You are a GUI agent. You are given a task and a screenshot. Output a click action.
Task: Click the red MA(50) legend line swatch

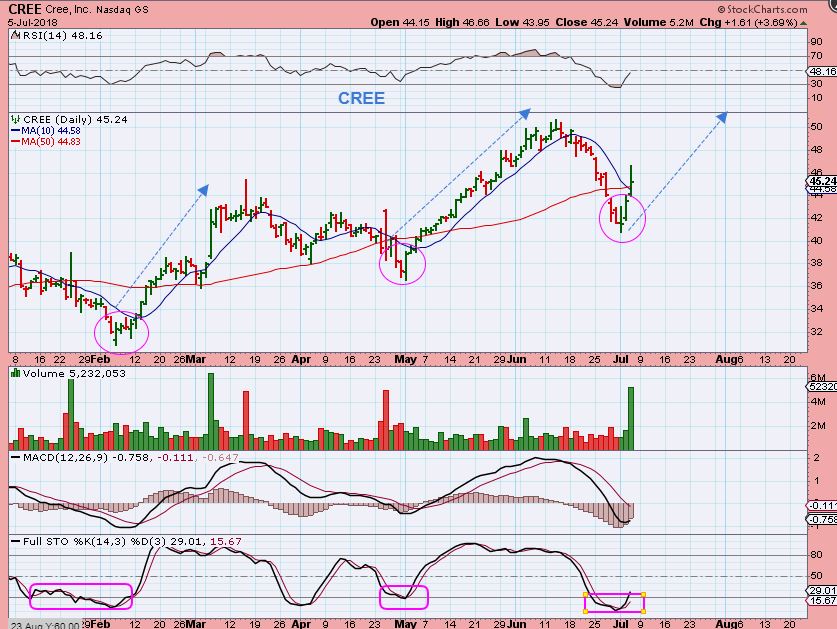(x=15, y=141)
